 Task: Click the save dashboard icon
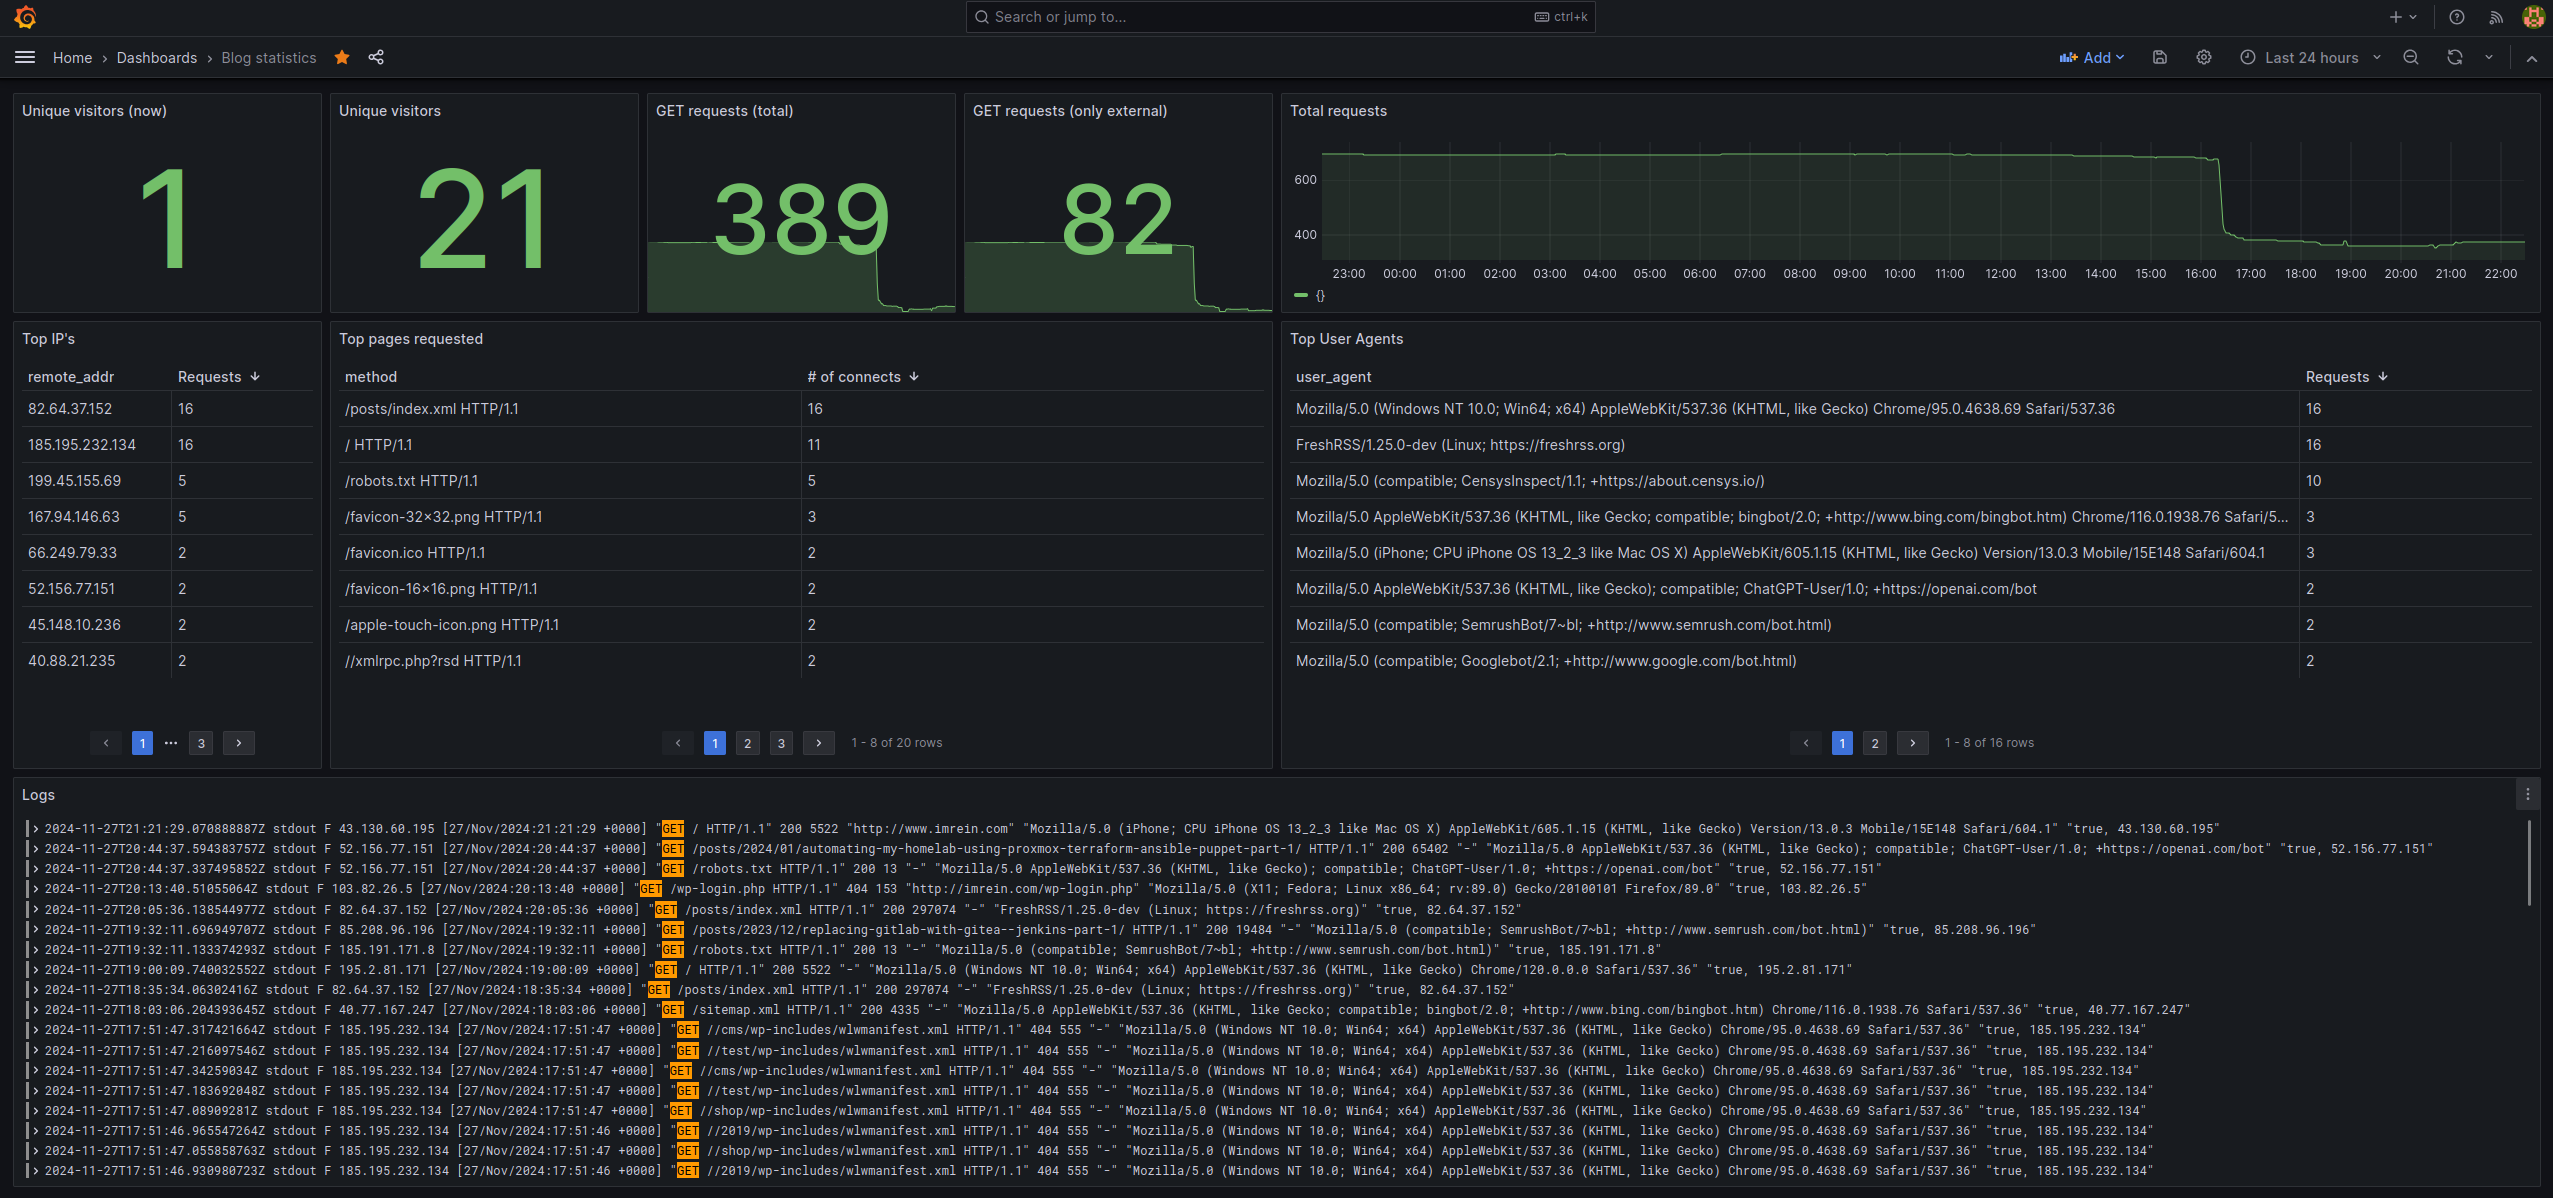pos(2160,58)
